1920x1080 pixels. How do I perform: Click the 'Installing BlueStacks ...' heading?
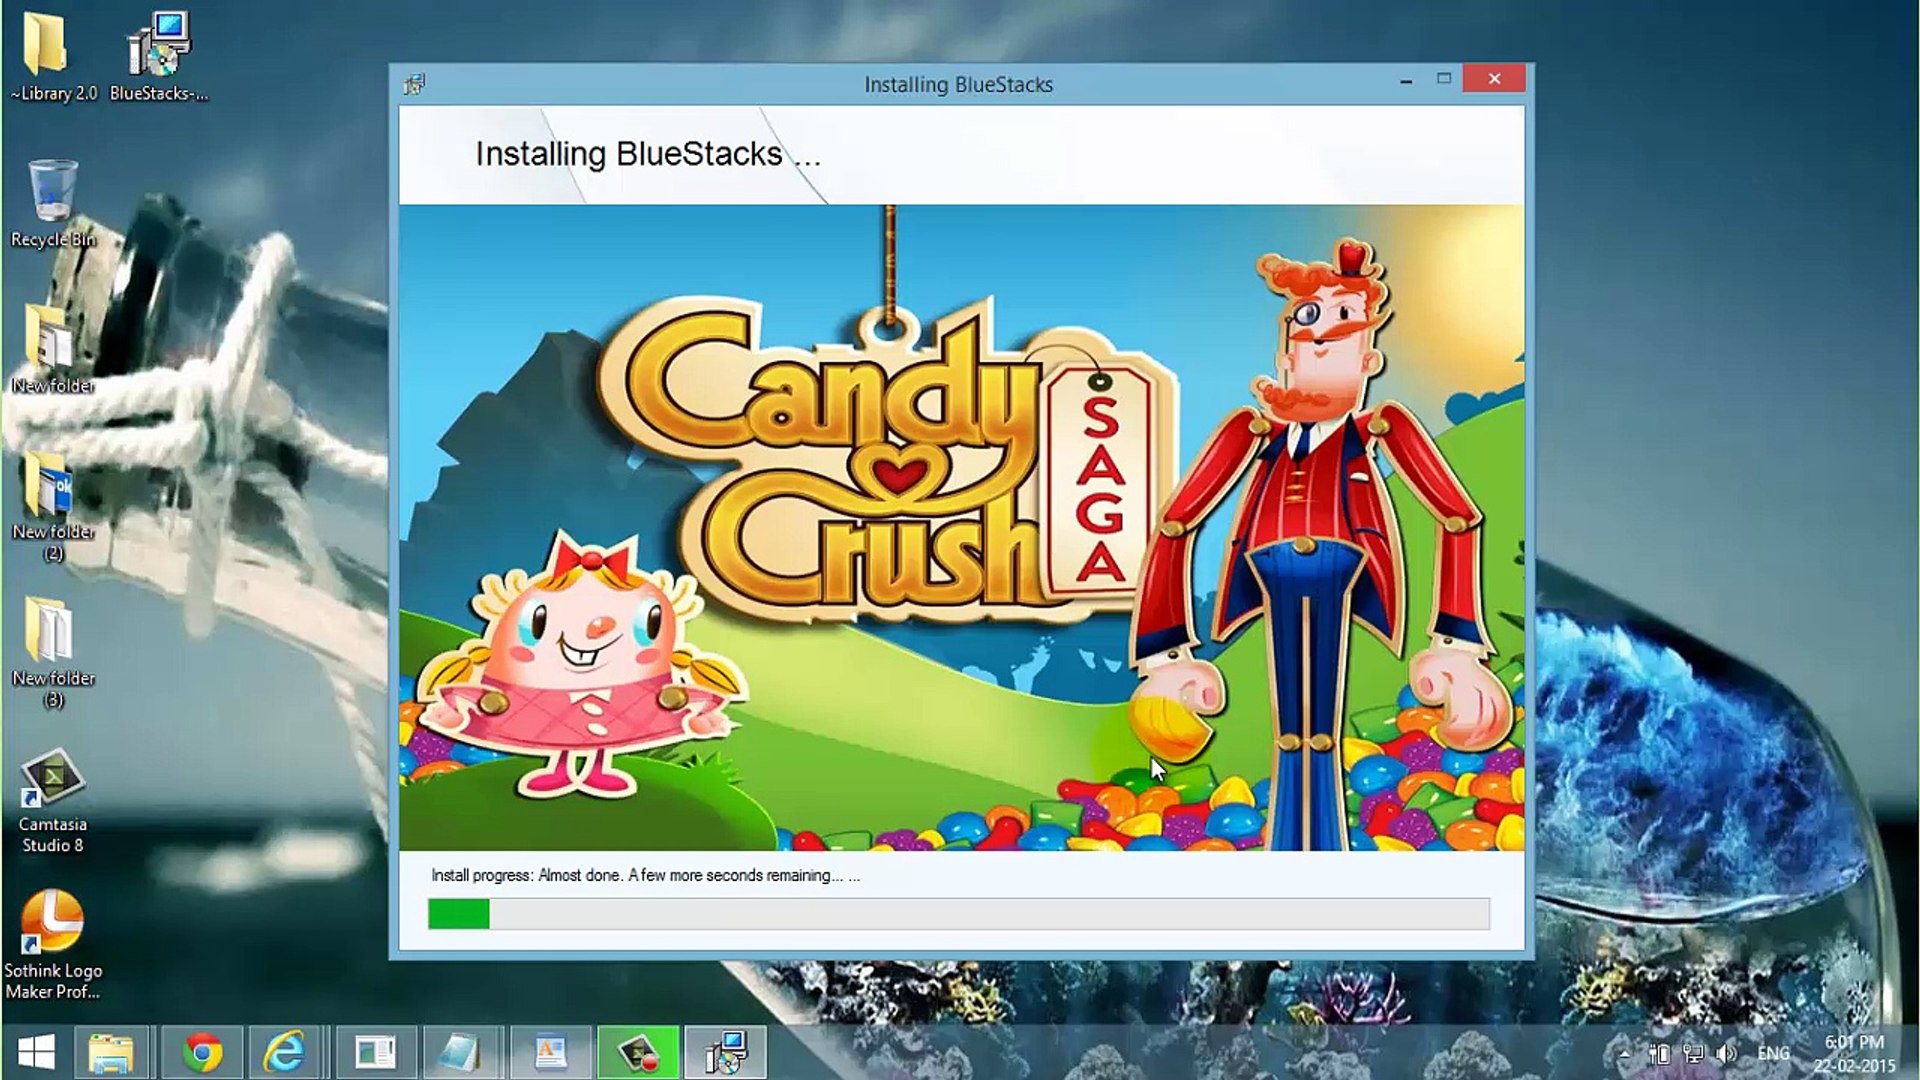point(647,154)
